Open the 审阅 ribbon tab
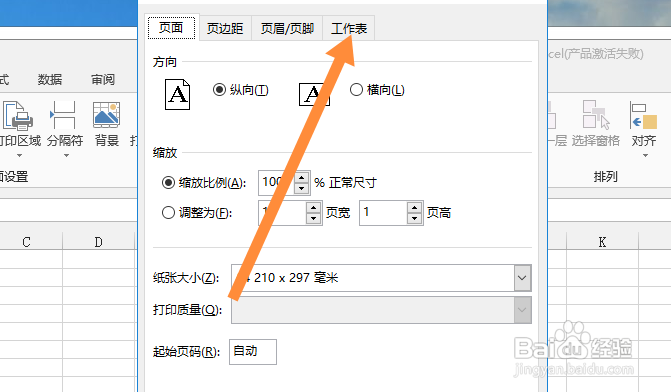The image size is (671, 392). 103,80
